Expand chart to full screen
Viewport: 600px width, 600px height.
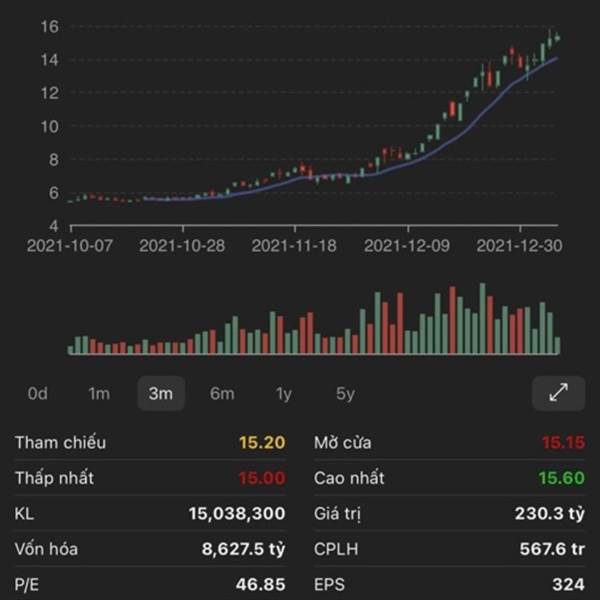[x=558, y=393]
